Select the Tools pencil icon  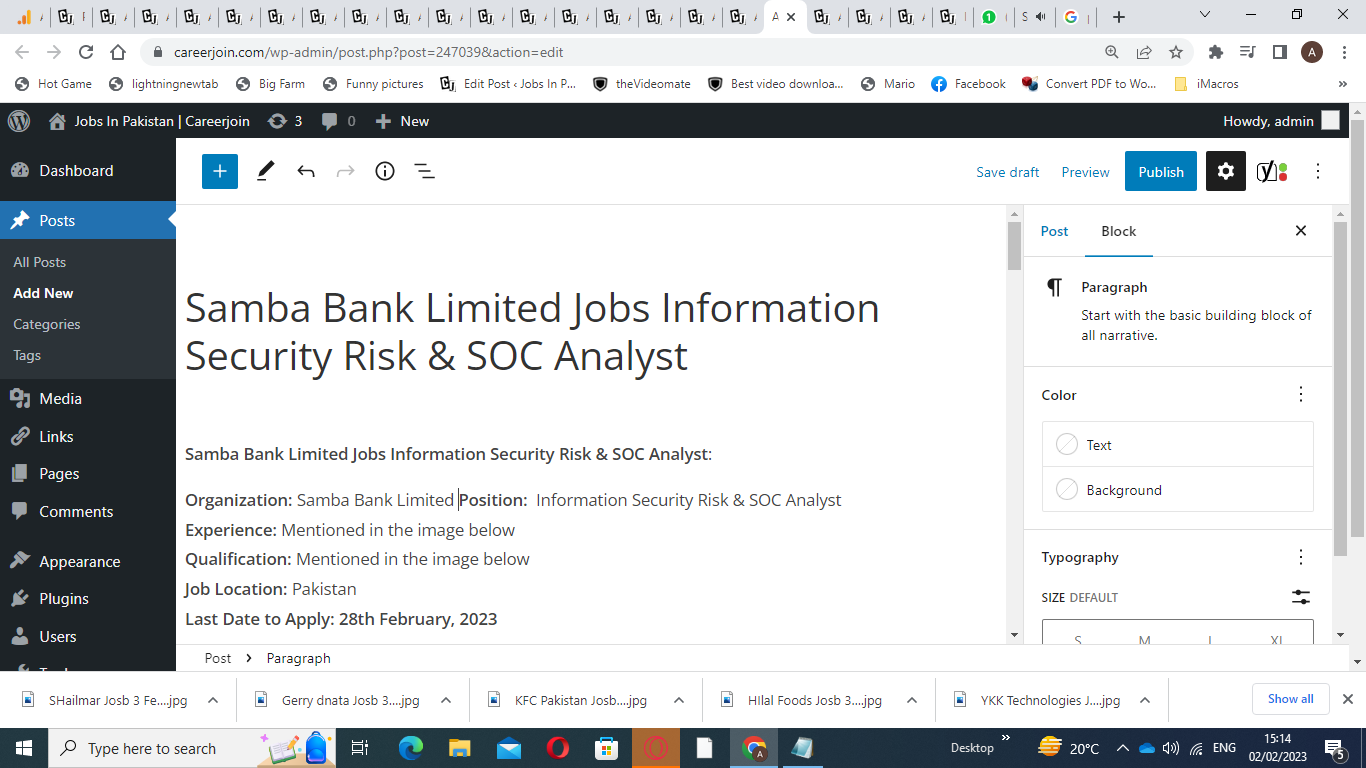(x=265, y=171)
